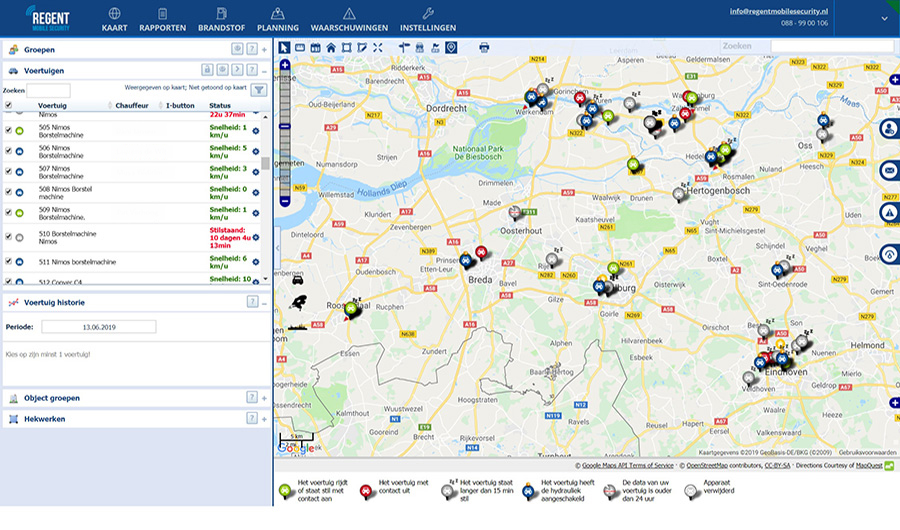Image resolution: width=900 pixels, height=530 pixels.
Task: Expand the Hekwerken section
Action: (264, 419)
